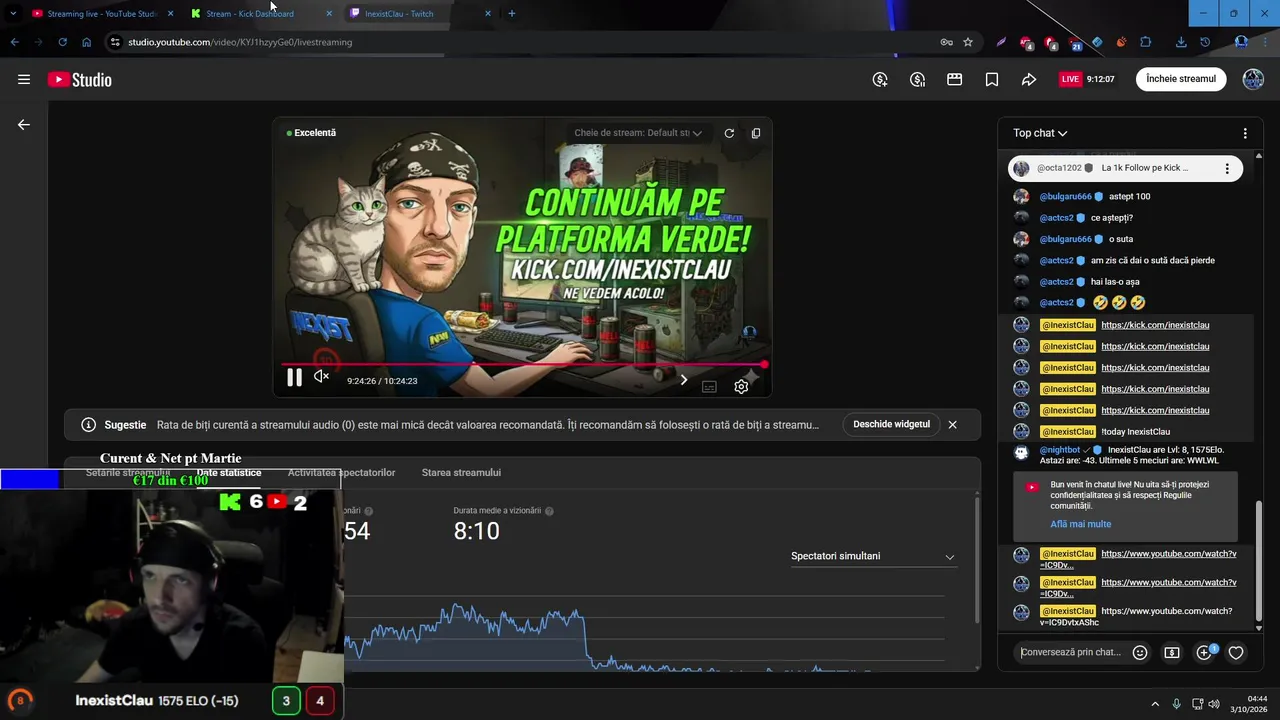Open pinned message three-dot options
The image size is (1280, 720).
pyautogui.click(x=1227, y=169)
